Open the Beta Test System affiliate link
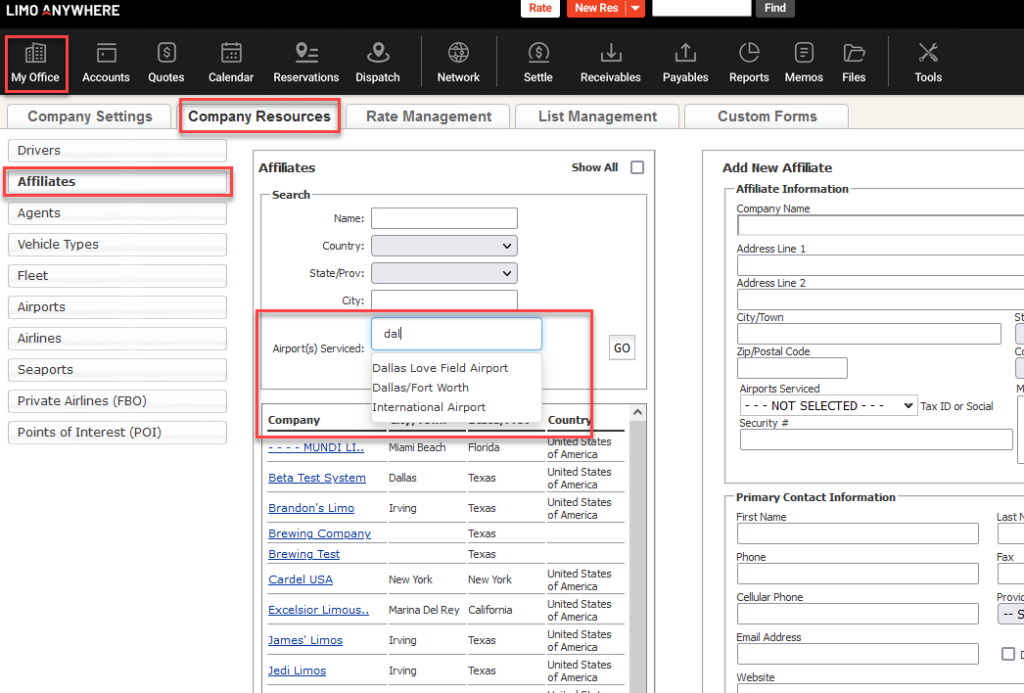This screenshot has width=1024, height=693. (317, 478)
